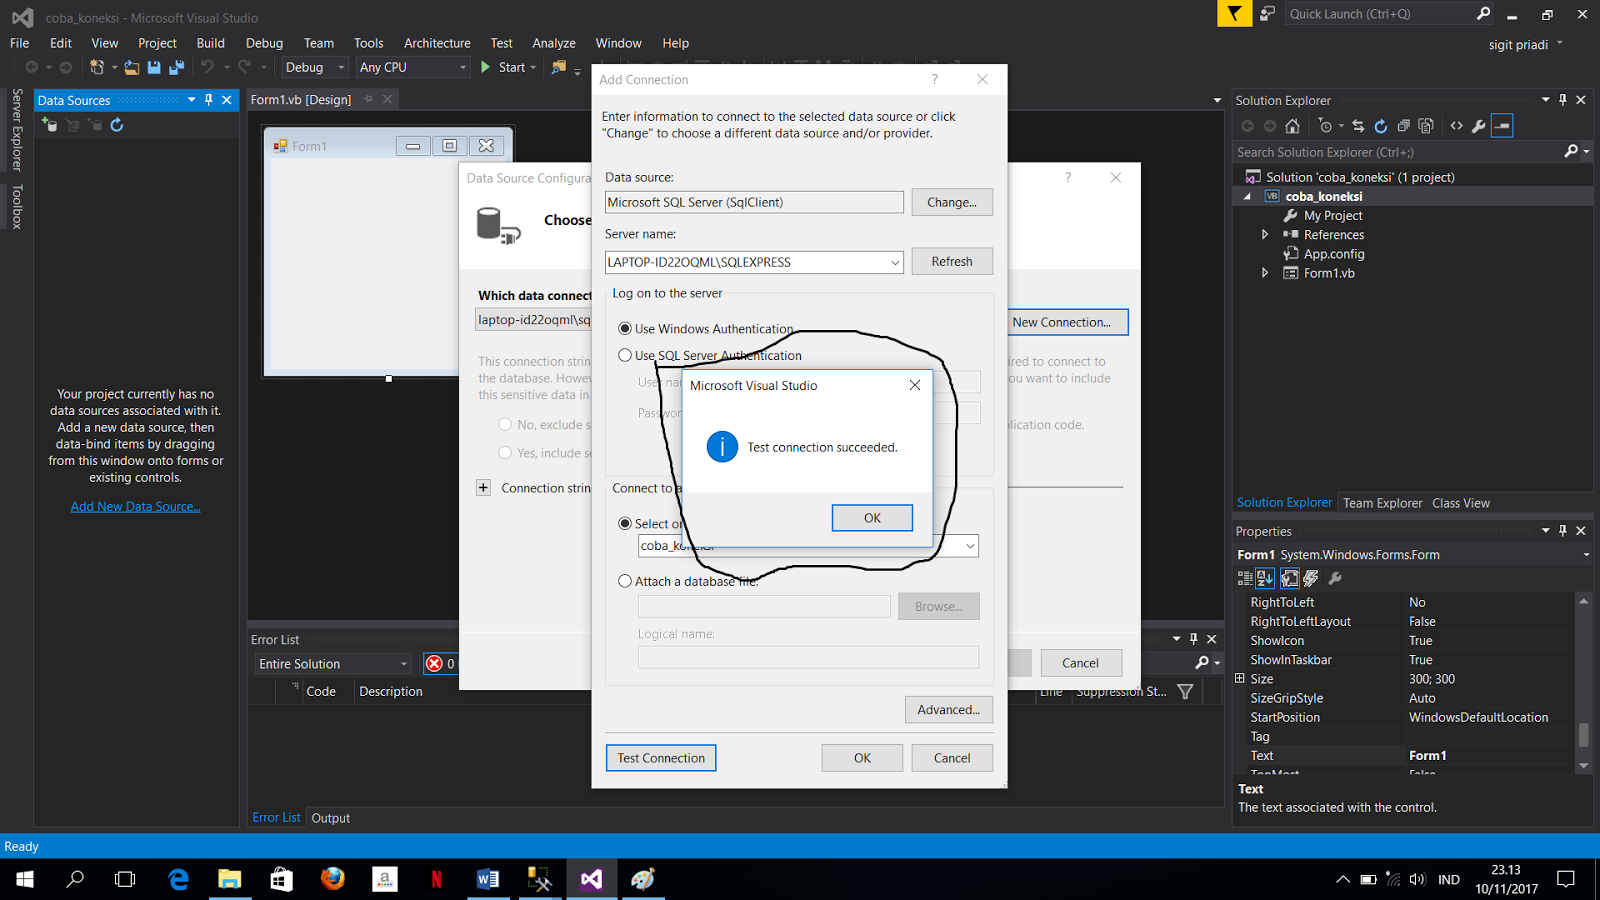Open the Architecture menu
This screenshot has width=1600, height=900.
[437, 43]
